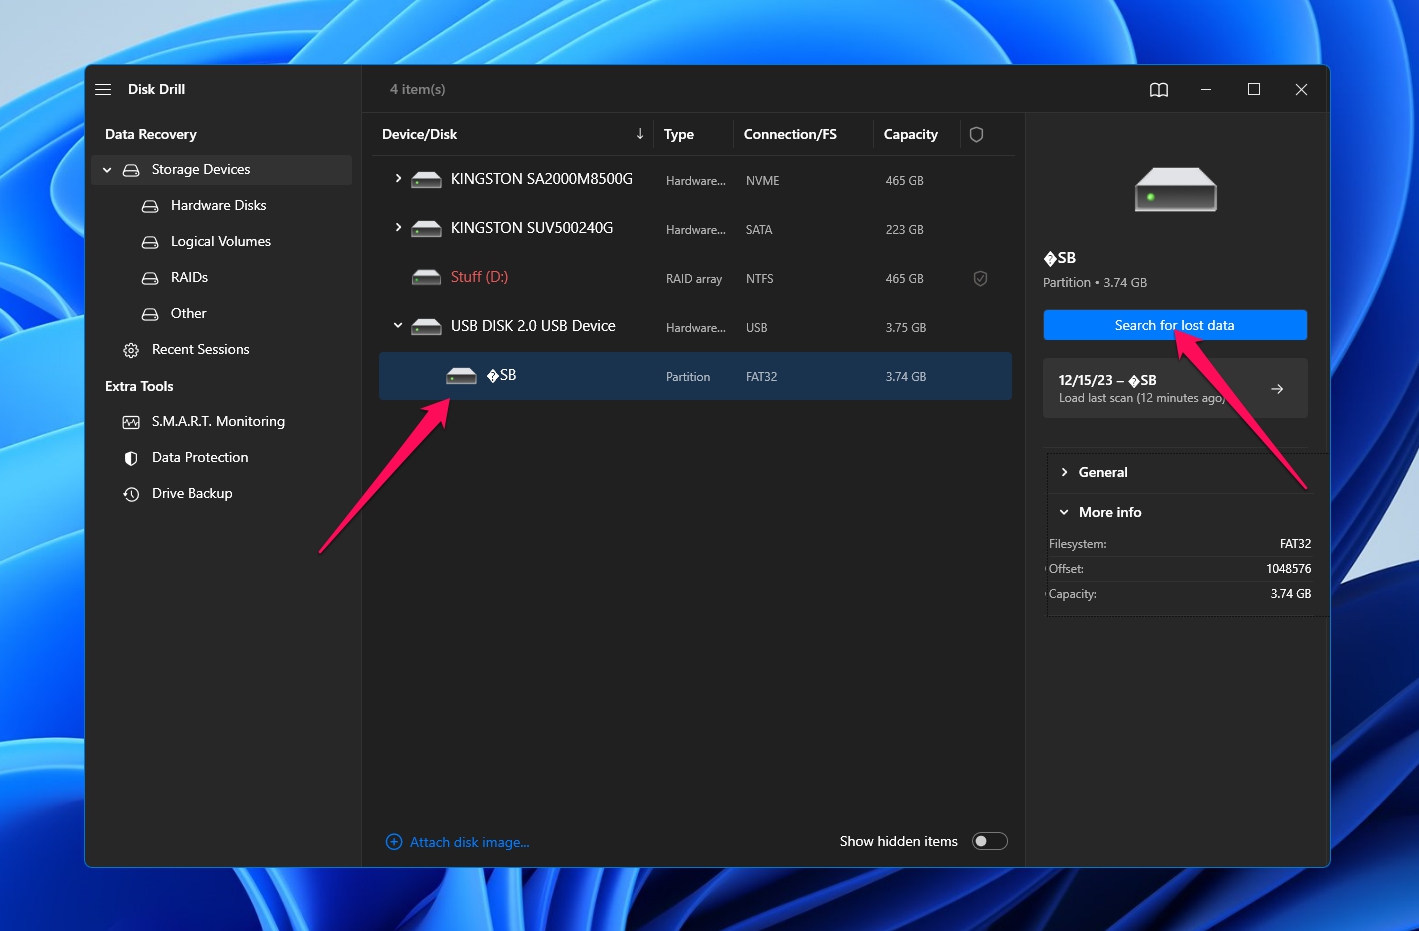This screenshot has height=931, width=1419.
Task: Toggle Show hidden items switch
Action: pyautogui.click(x=990, y=841)
